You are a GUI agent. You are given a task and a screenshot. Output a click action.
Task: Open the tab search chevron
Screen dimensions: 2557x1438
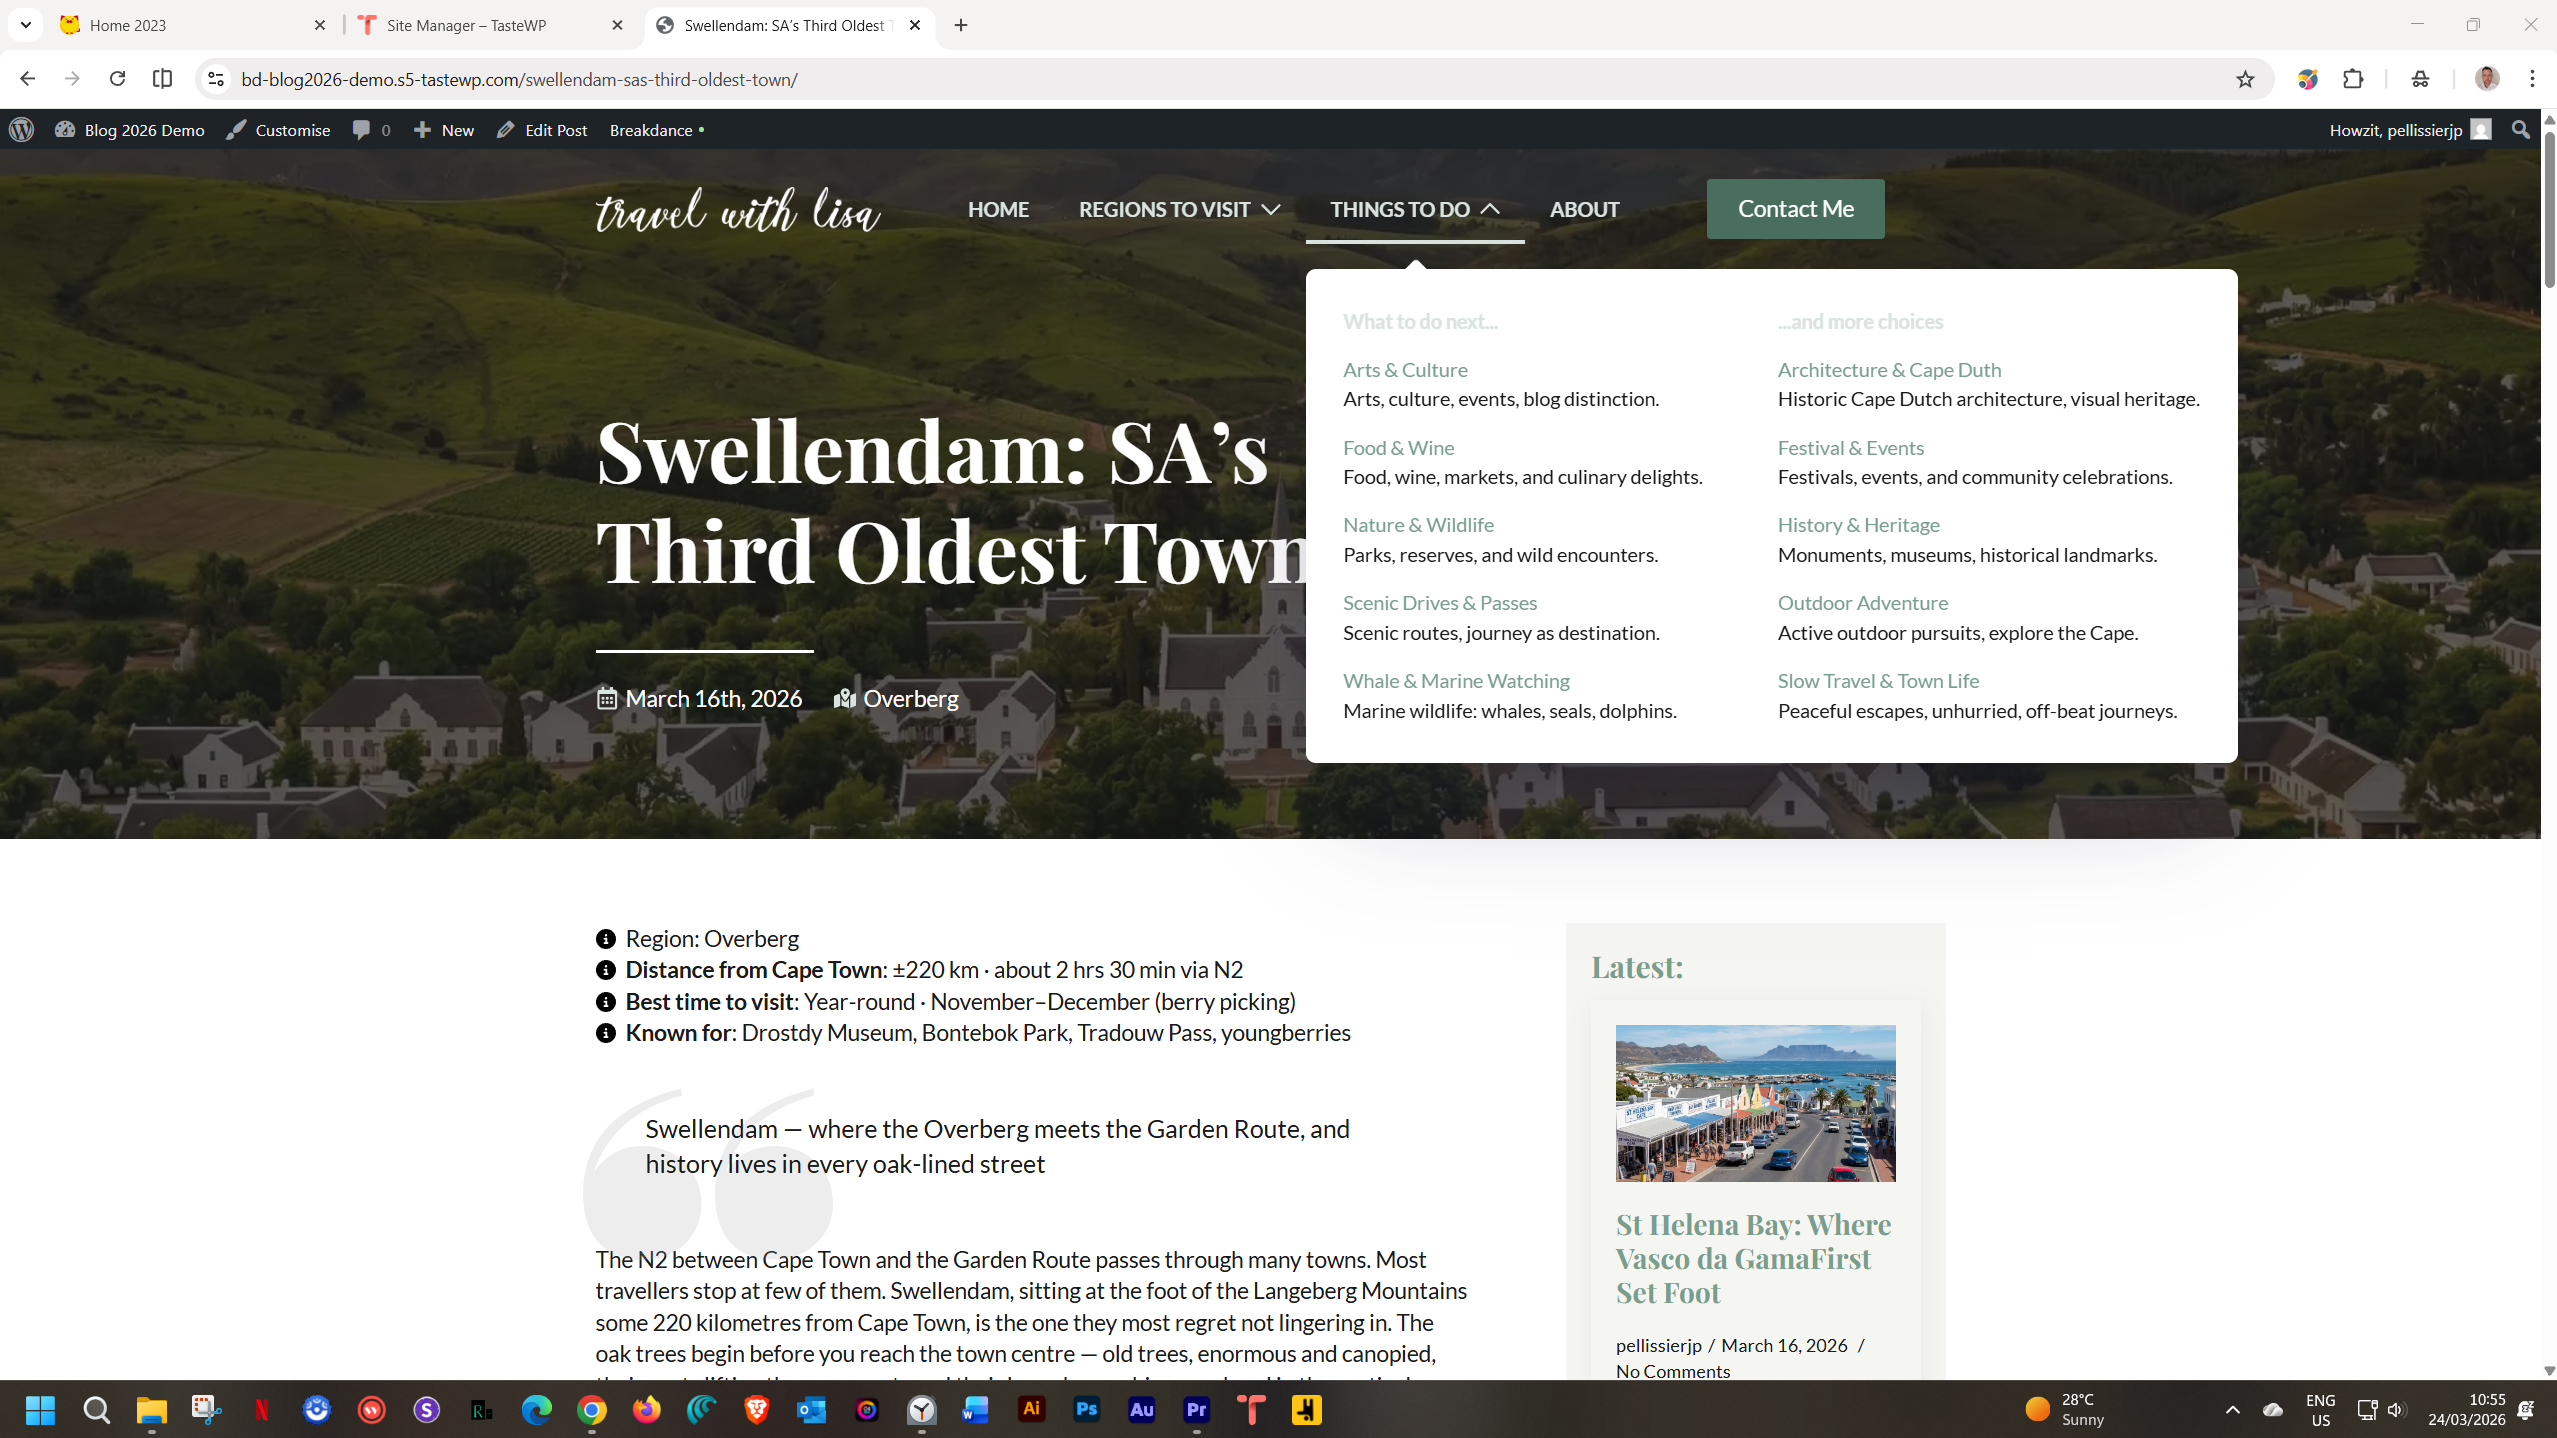click(26, 25)
